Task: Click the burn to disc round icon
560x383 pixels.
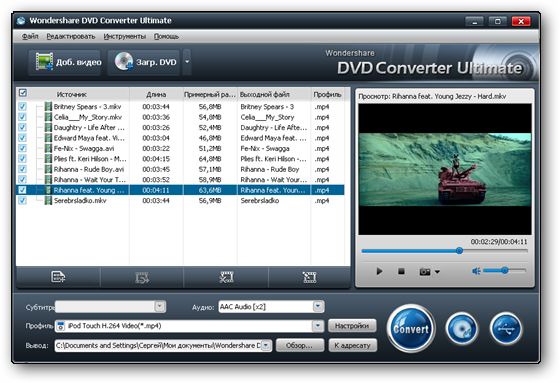Action: point(461,329)
